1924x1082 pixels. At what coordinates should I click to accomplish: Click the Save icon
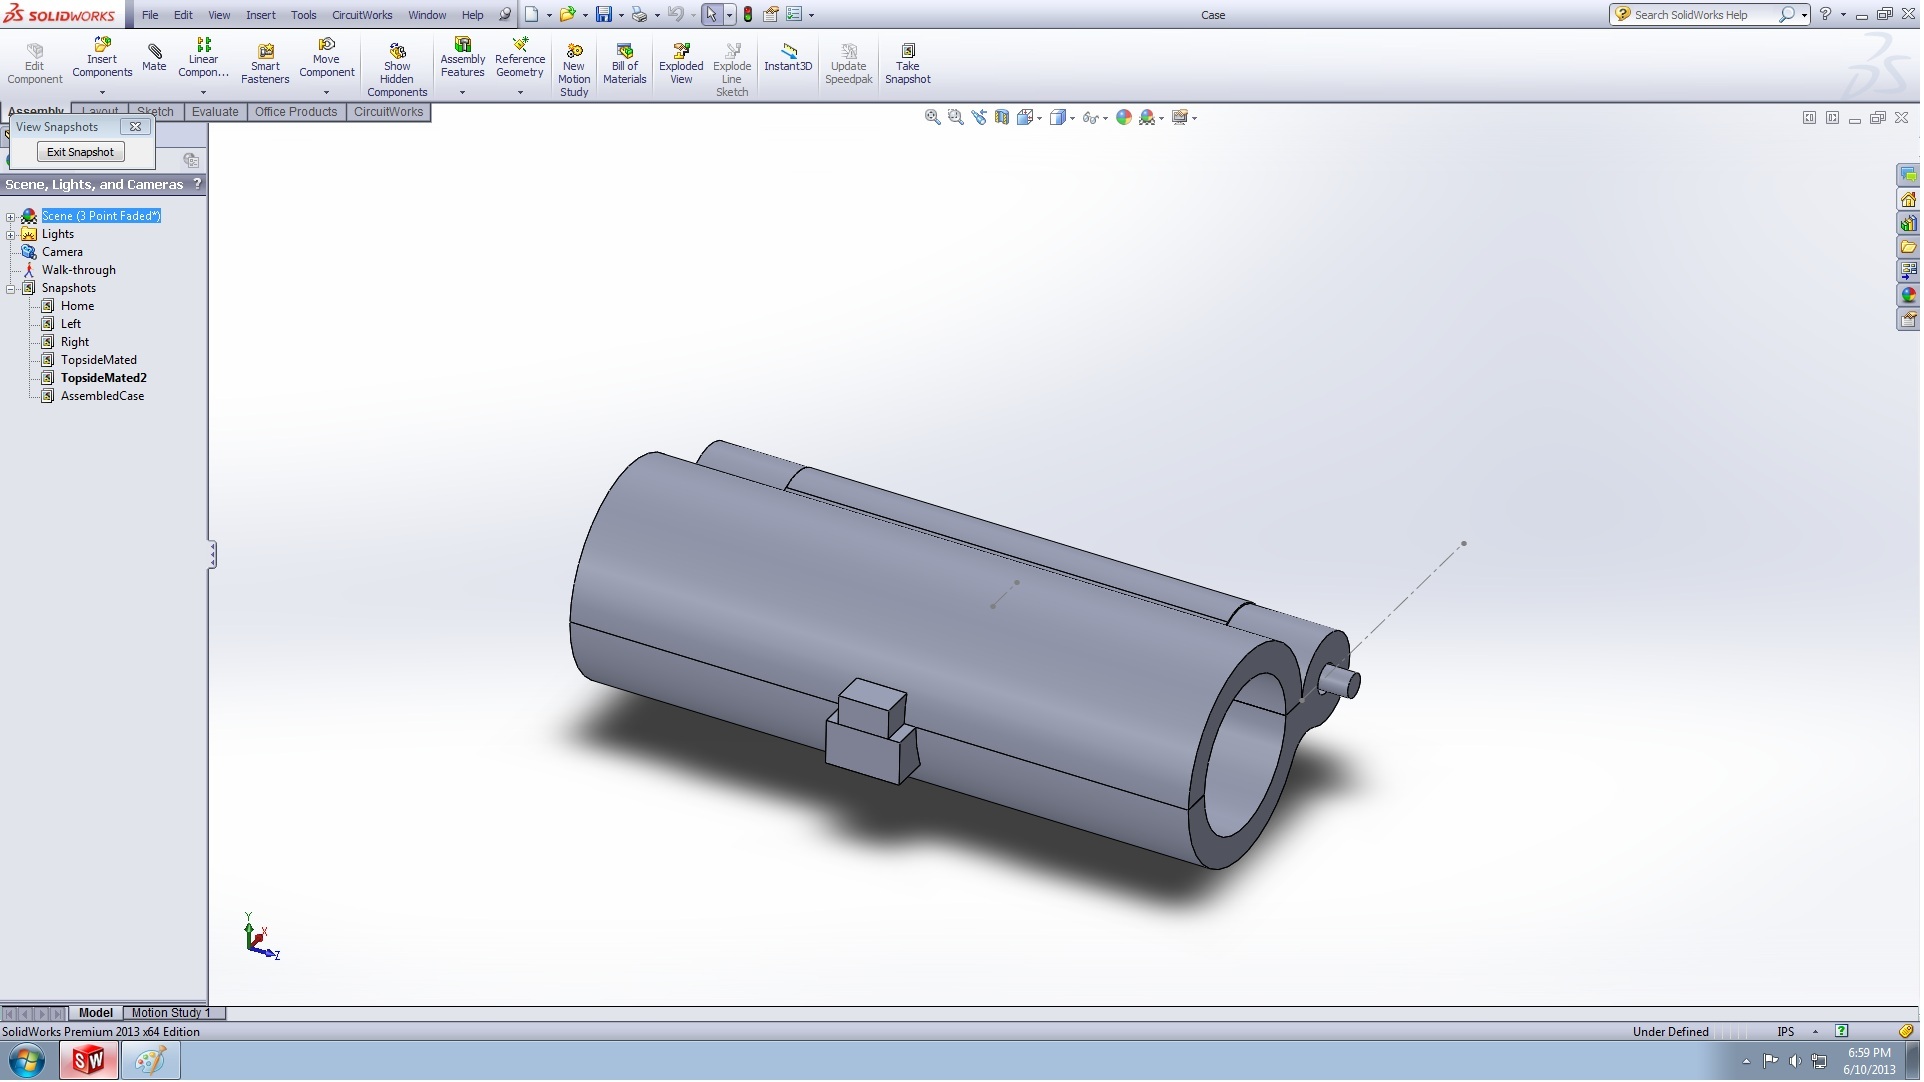604,14
